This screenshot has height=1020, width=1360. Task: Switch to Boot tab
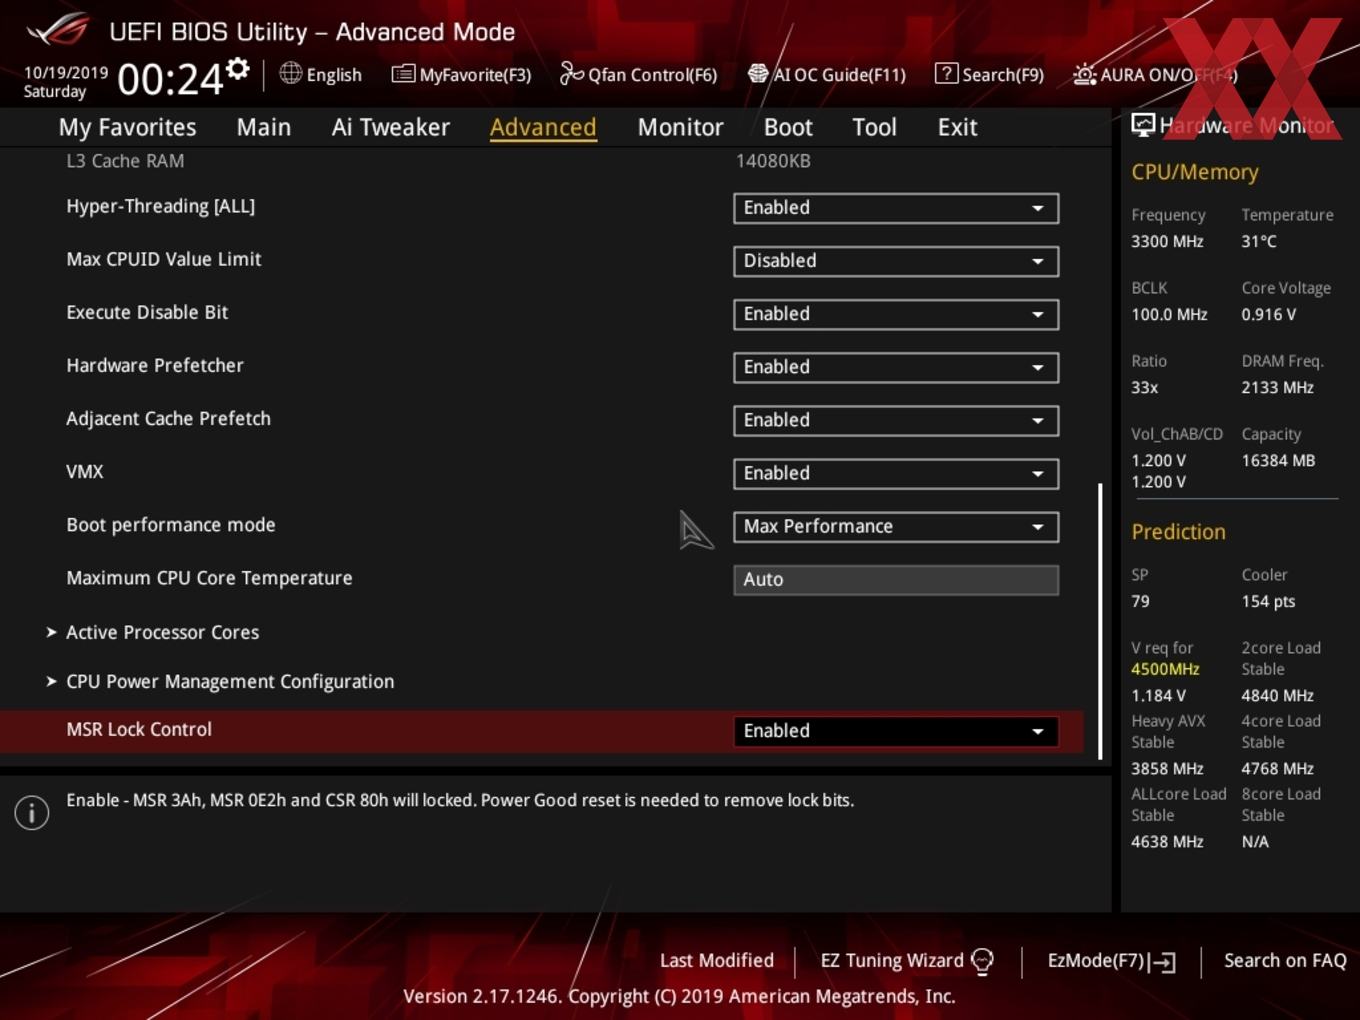coord(788,127)
